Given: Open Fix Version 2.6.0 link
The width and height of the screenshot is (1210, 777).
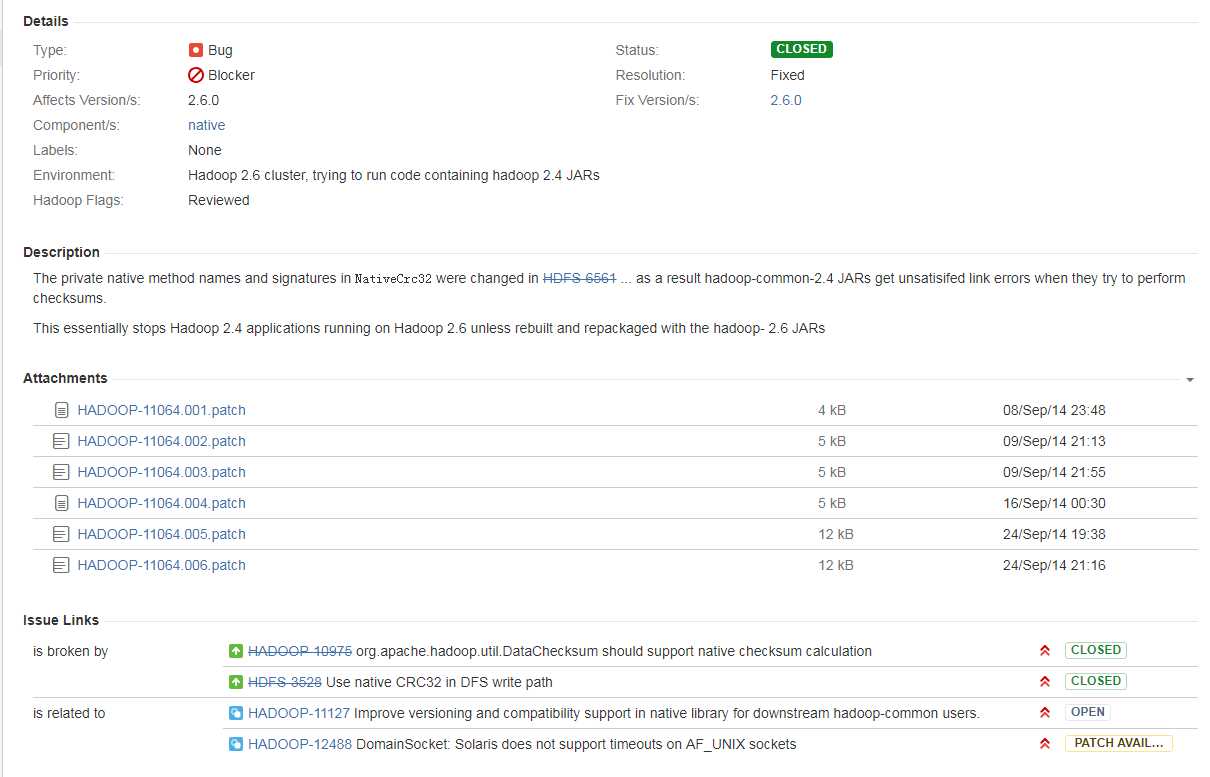Looking at the screenshot, I should click(x=785, y=100).
